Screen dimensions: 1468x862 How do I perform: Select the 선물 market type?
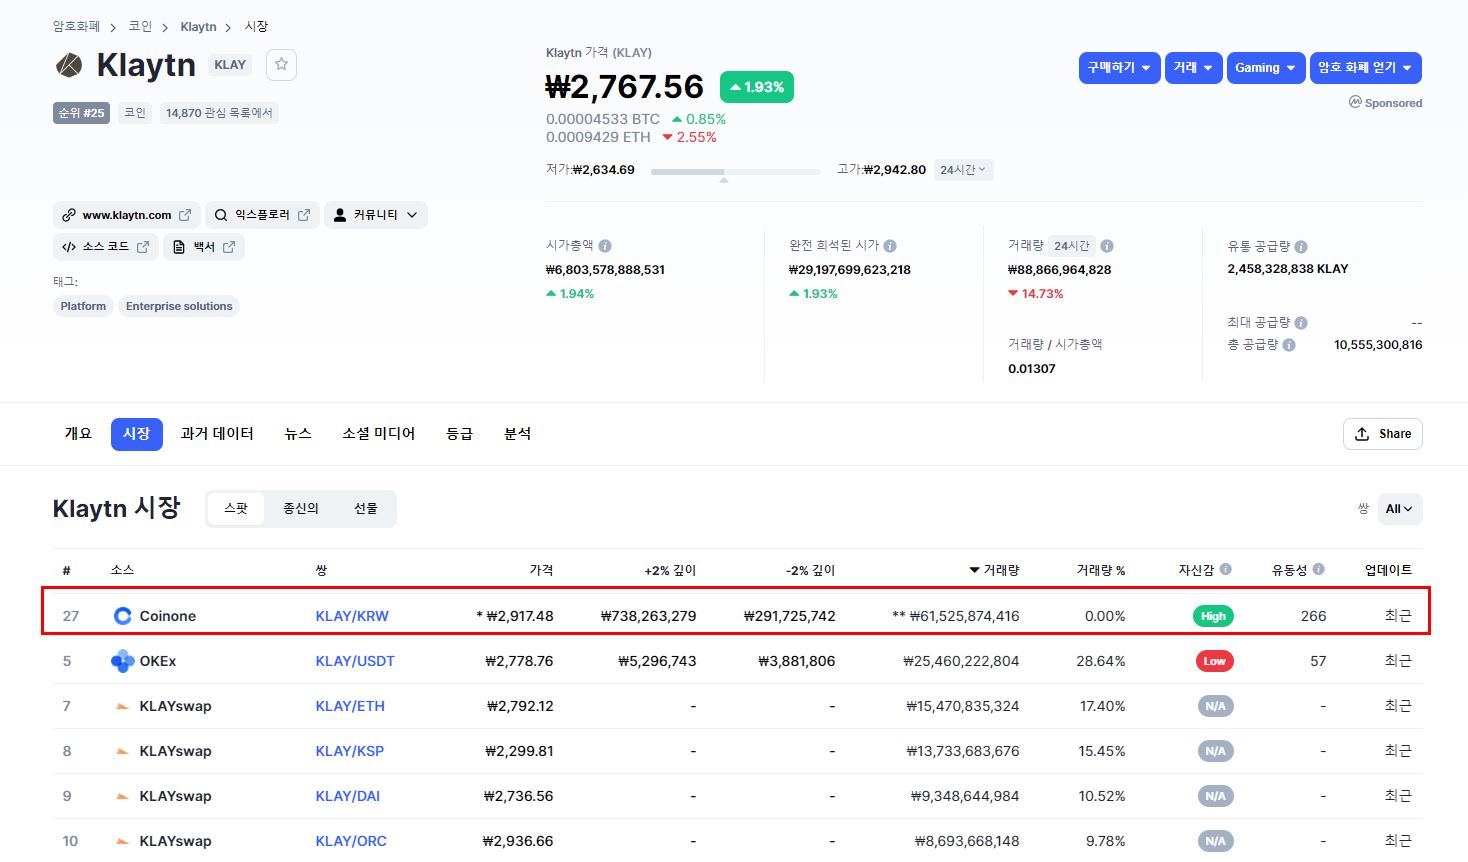click(366, 509)
